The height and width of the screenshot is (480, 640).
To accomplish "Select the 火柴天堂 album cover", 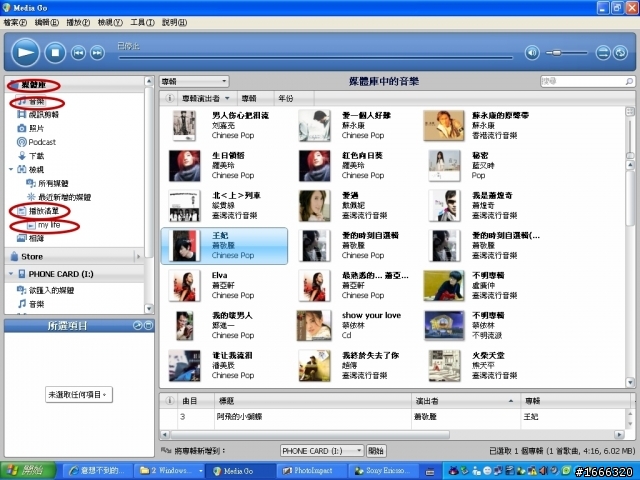I will [x=444, y=366].
